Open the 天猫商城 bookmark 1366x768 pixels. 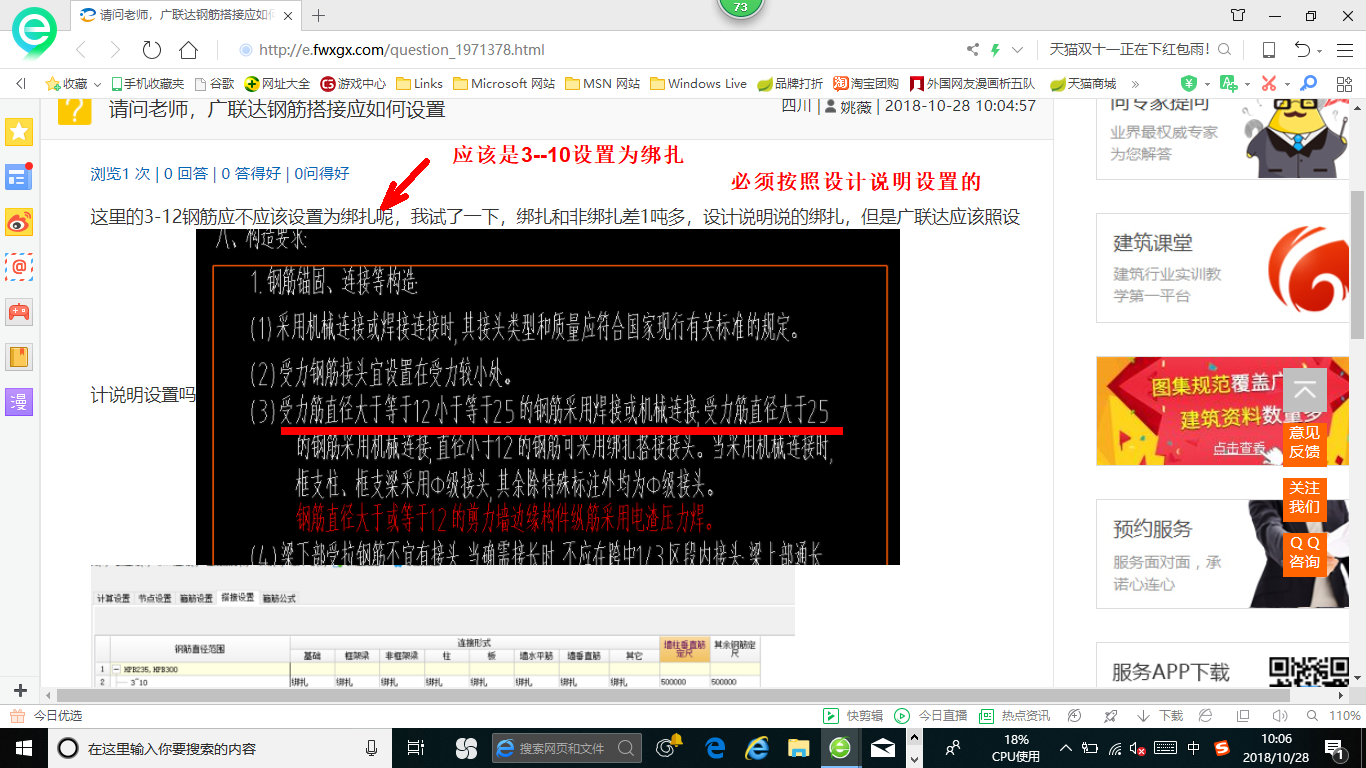pos(1083,84)
